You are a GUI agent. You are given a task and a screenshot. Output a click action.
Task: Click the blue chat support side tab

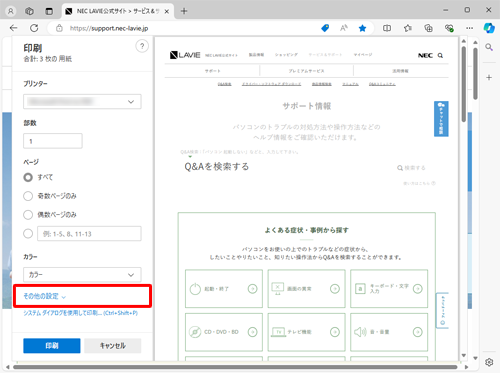click(441, 119)
